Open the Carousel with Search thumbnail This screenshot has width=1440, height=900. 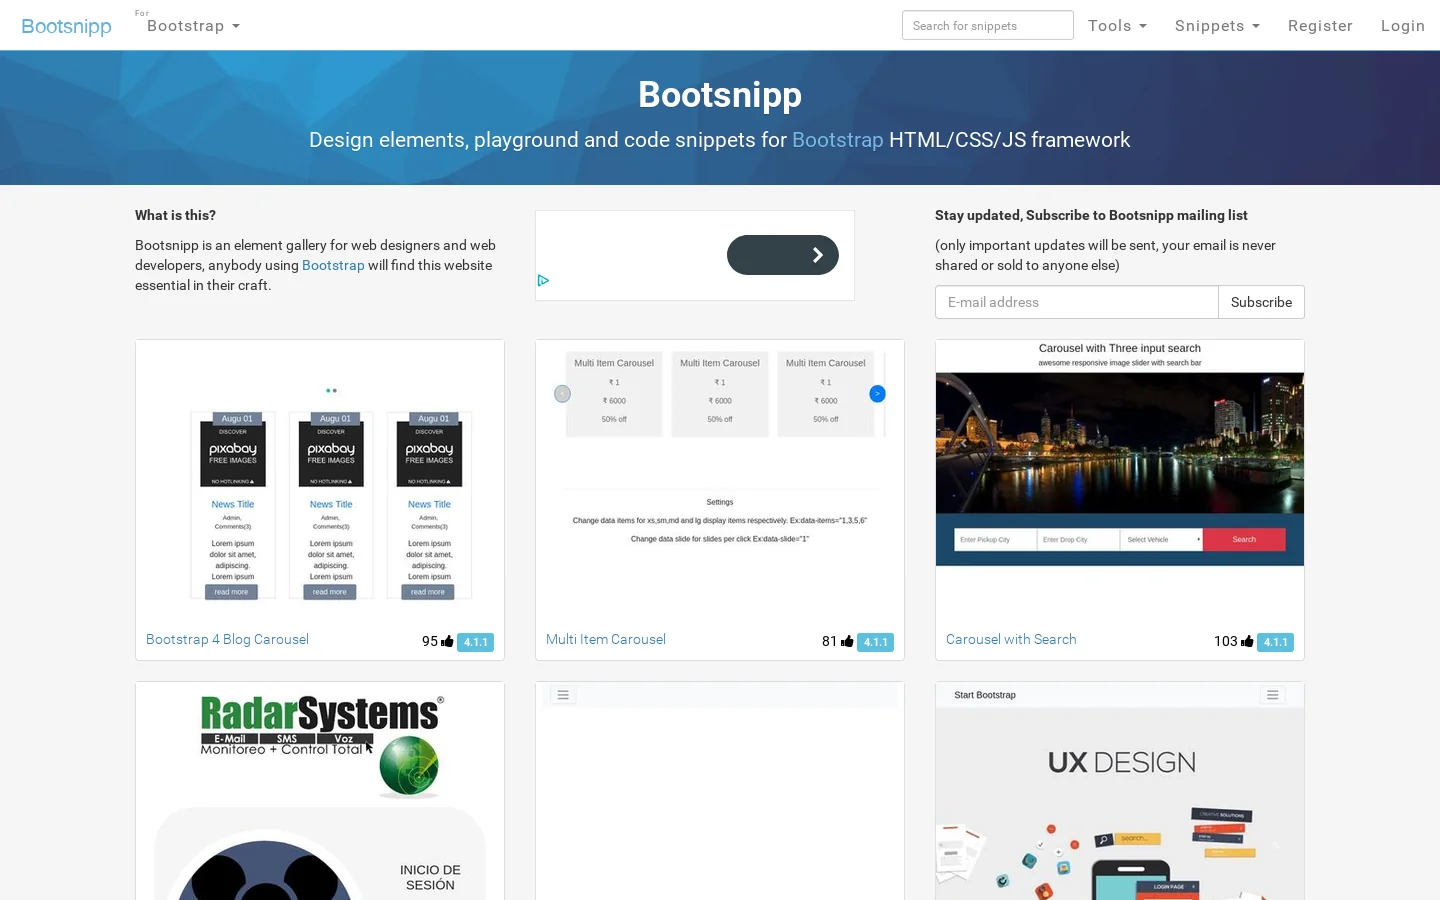coord(1120,480)
